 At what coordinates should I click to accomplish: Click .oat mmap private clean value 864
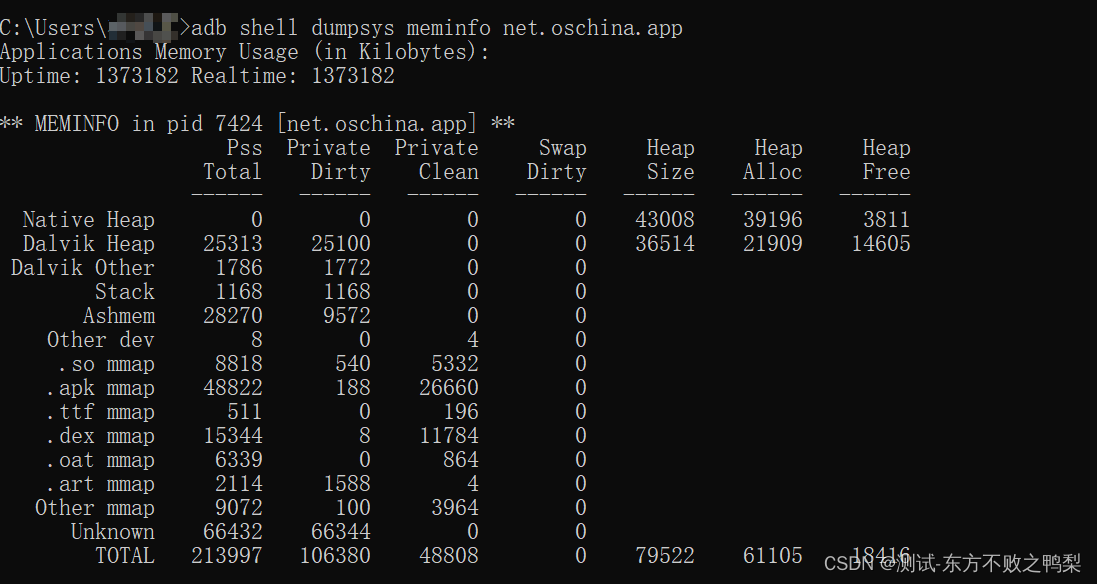461,460
